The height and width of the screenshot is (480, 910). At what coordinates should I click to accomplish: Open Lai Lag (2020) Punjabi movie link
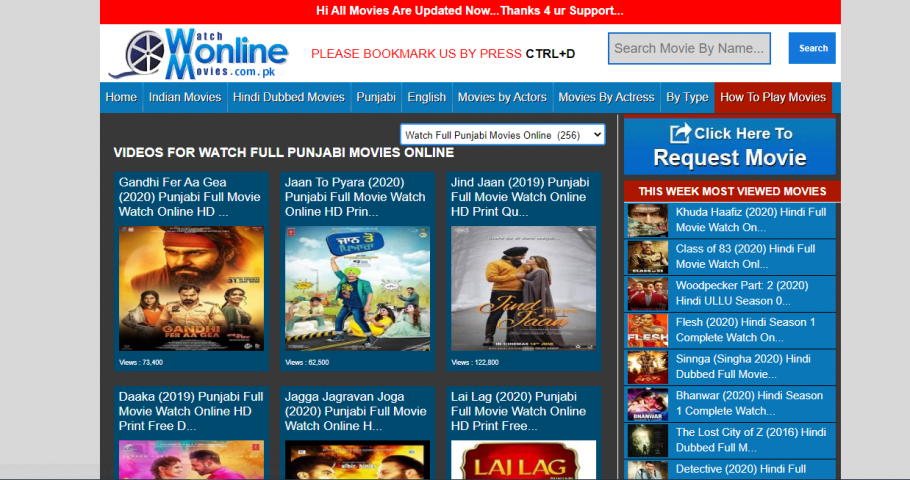coord(518,411)
